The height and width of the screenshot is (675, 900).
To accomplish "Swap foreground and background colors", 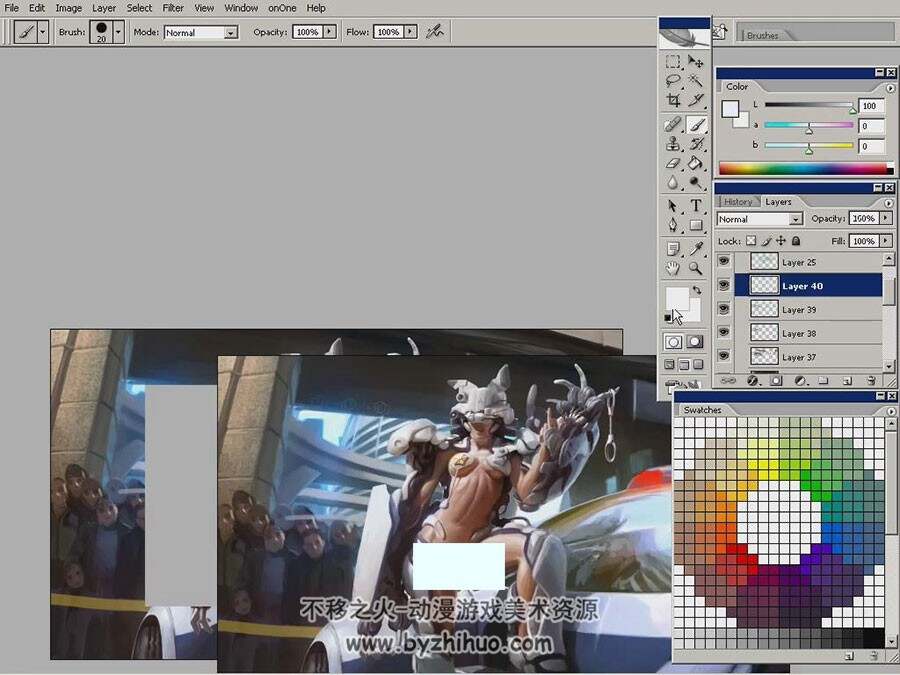I will click(x=697, y=290).
